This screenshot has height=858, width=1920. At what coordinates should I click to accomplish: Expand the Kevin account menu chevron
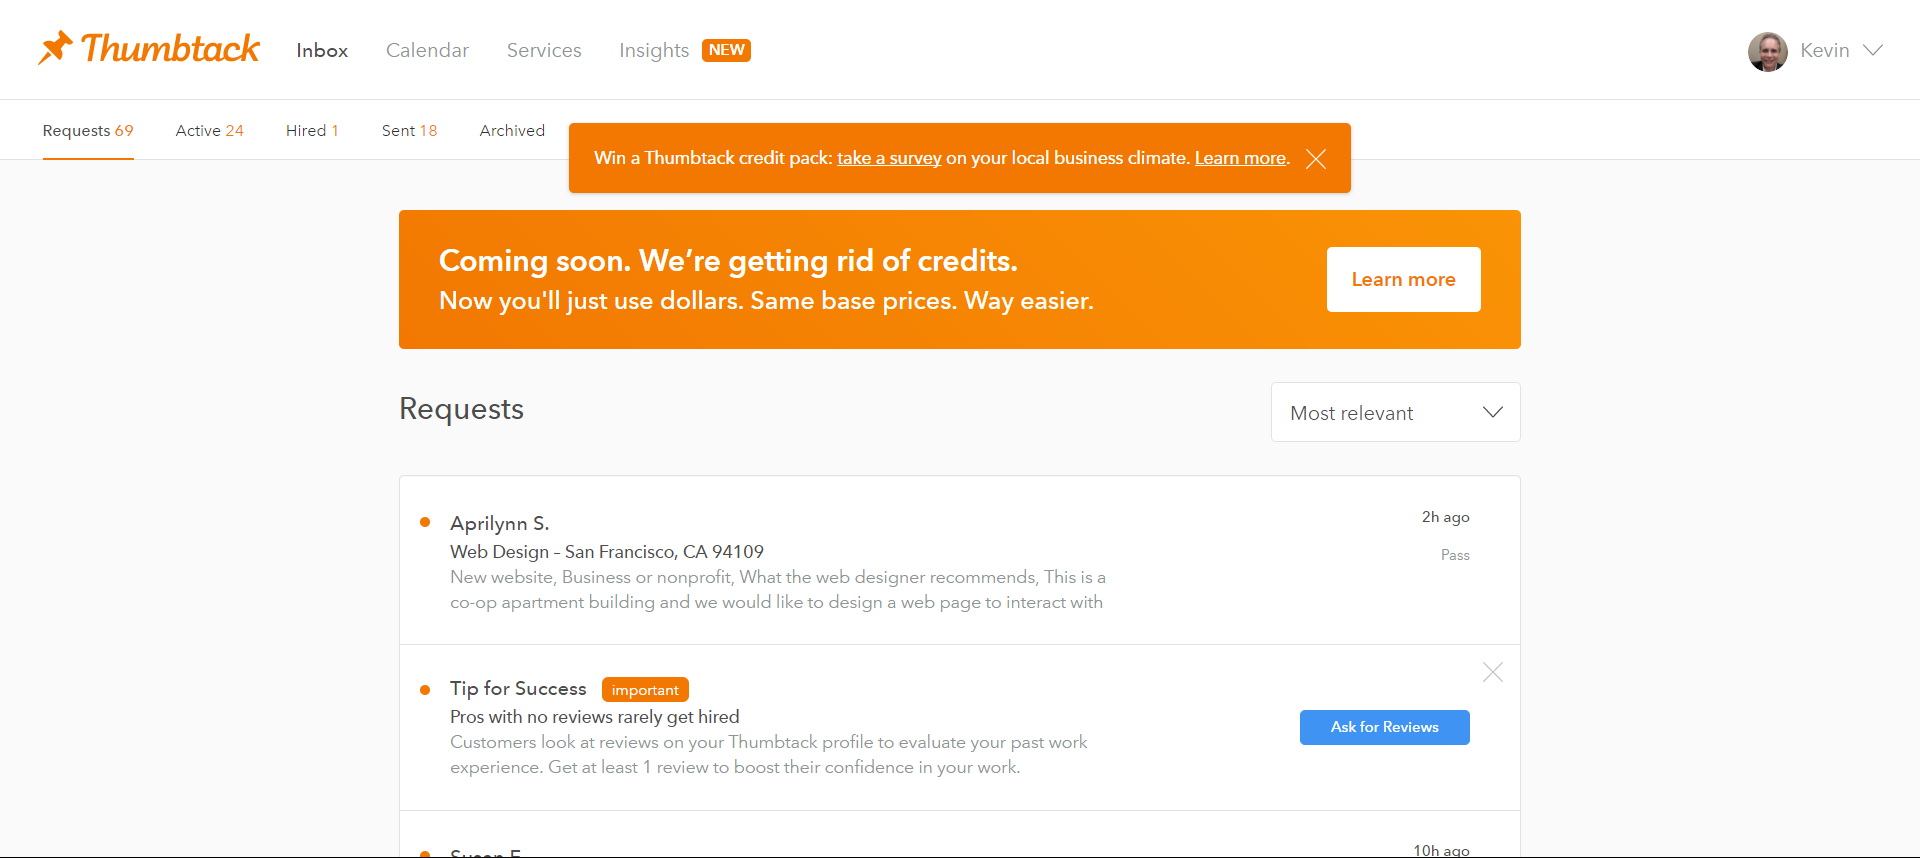(x=1873, y=50)
